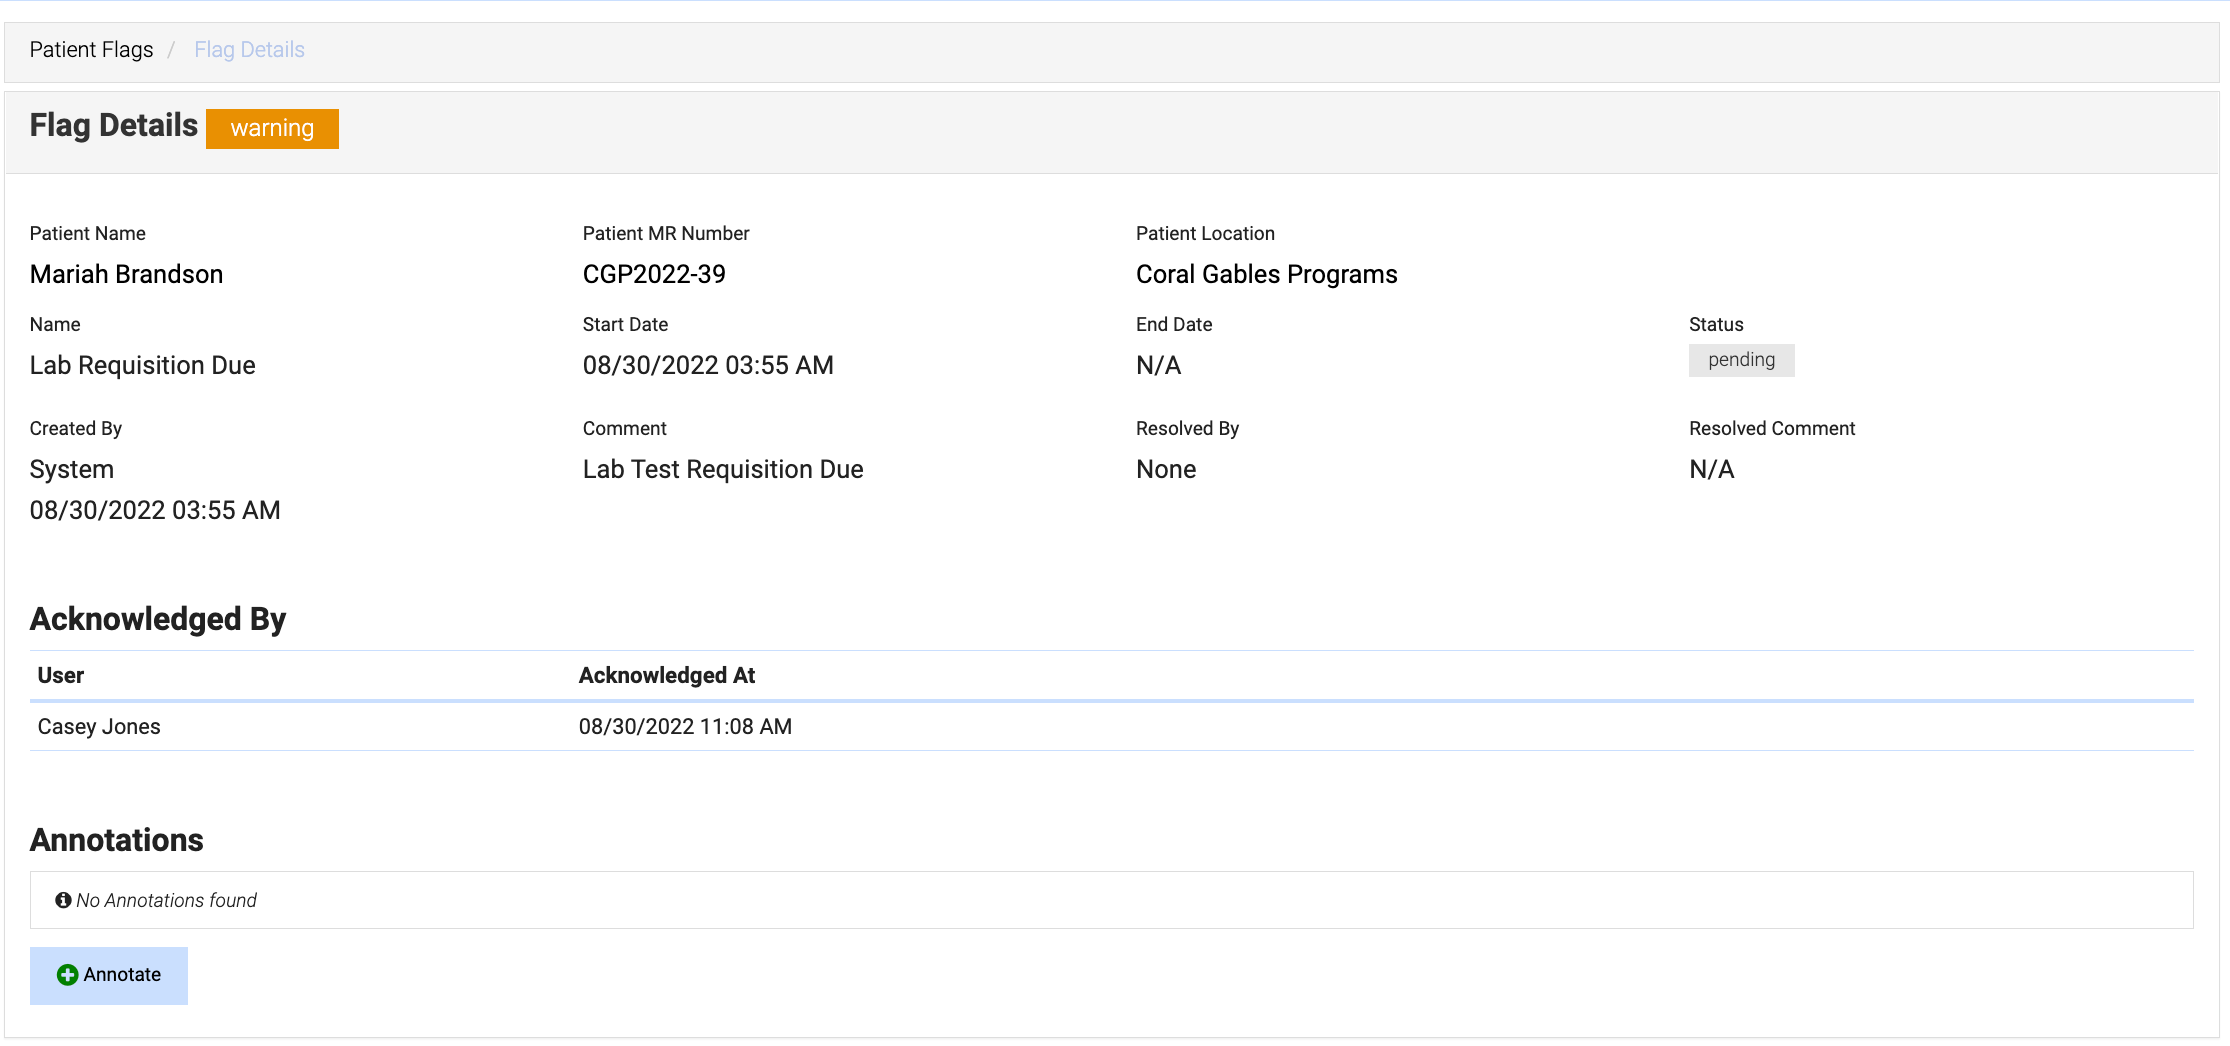Click the MR number CGP2022-39
Viewport: 2230px width, 1046px height.
(654, 275)
